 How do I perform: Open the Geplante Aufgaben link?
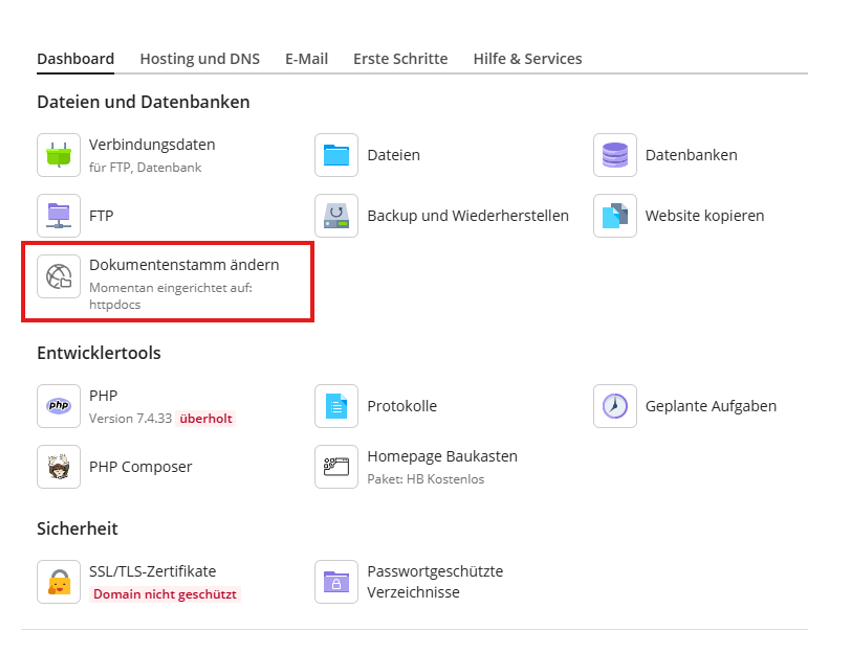click(711, 406)
